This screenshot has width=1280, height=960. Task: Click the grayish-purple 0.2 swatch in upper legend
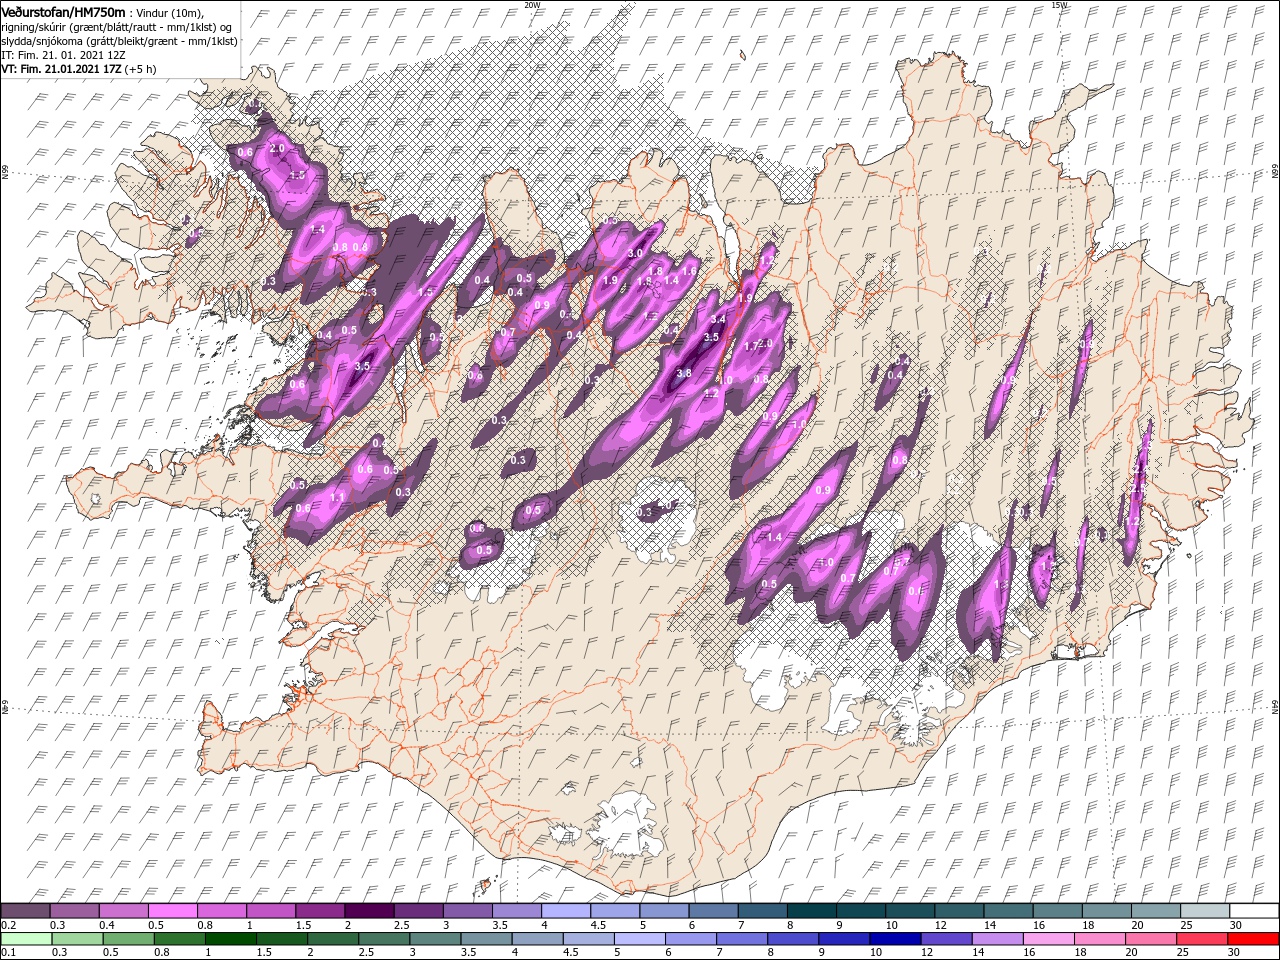tap(25, 910)
